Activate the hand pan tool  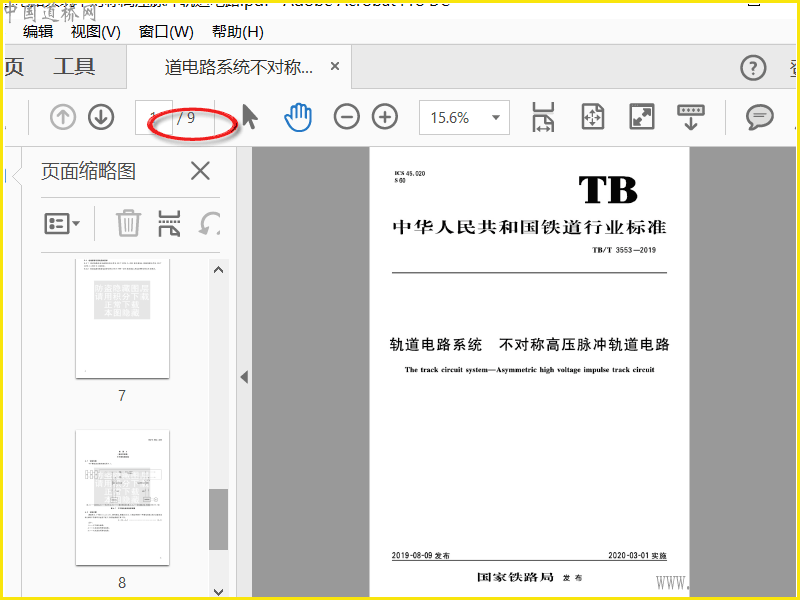click(x=298, y=117)
